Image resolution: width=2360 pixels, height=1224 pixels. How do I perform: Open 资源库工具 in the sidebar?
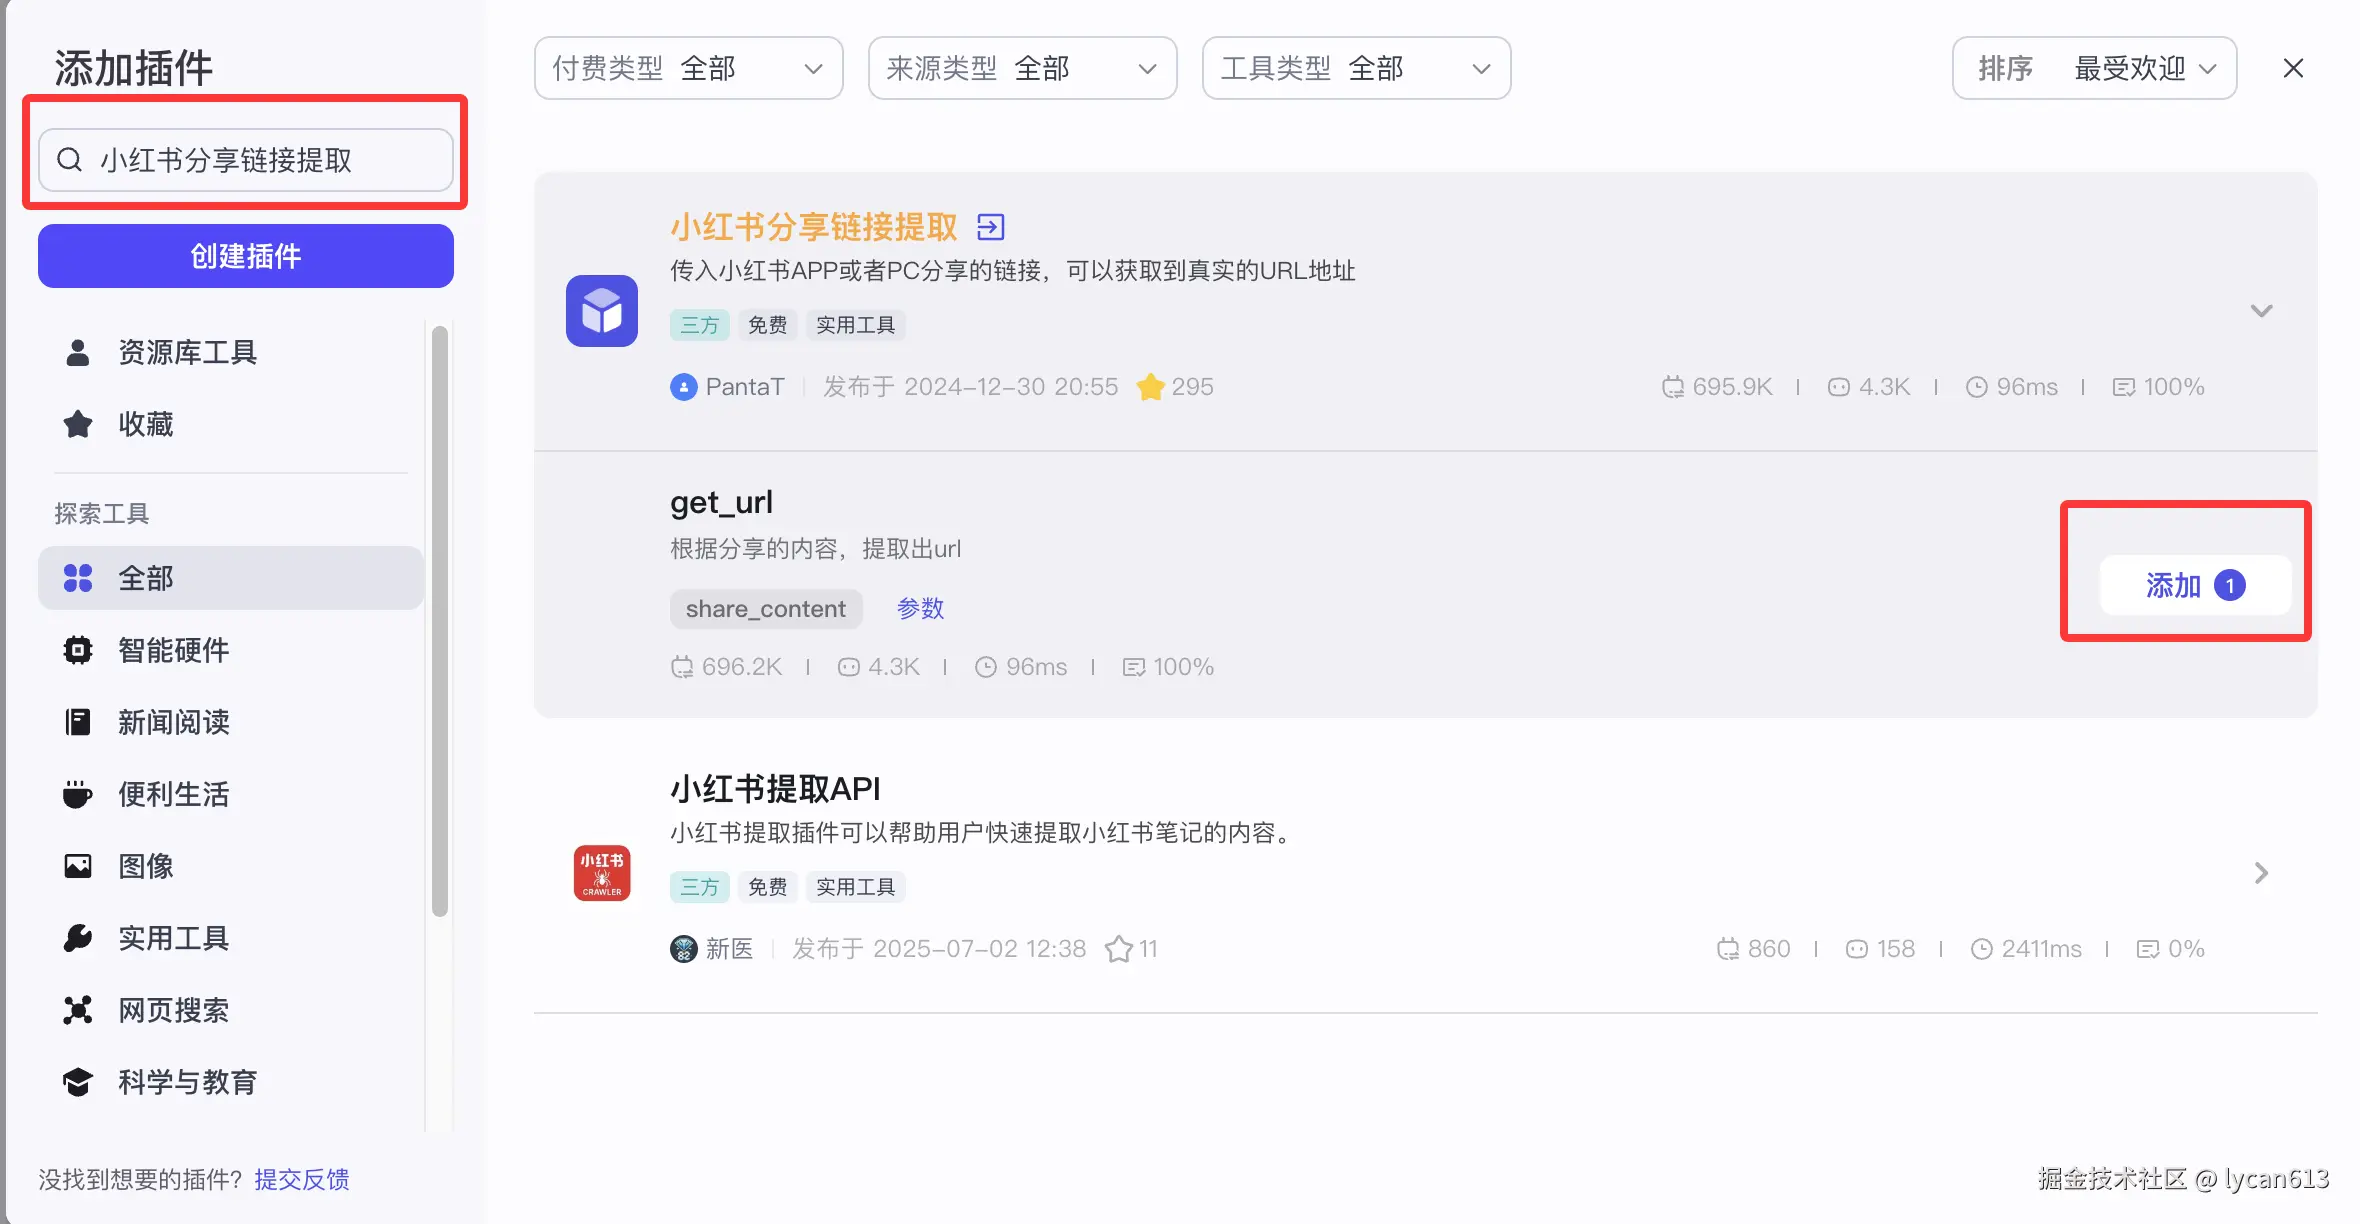pyautogui.click(x=187, y=352)
